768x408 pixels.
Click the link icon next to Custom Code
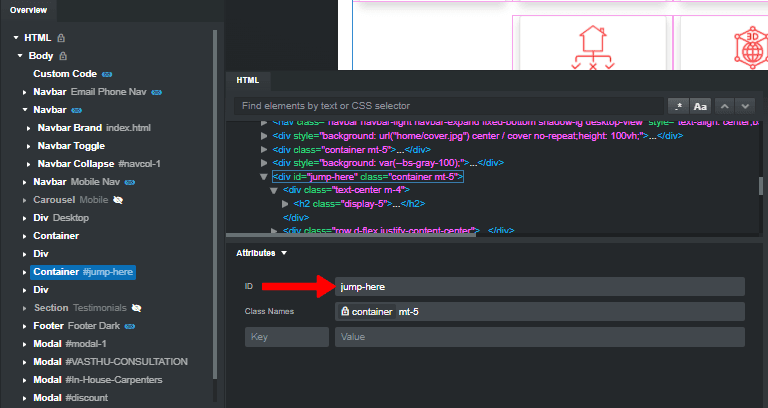pyautogui.click(x=107, y=74)
